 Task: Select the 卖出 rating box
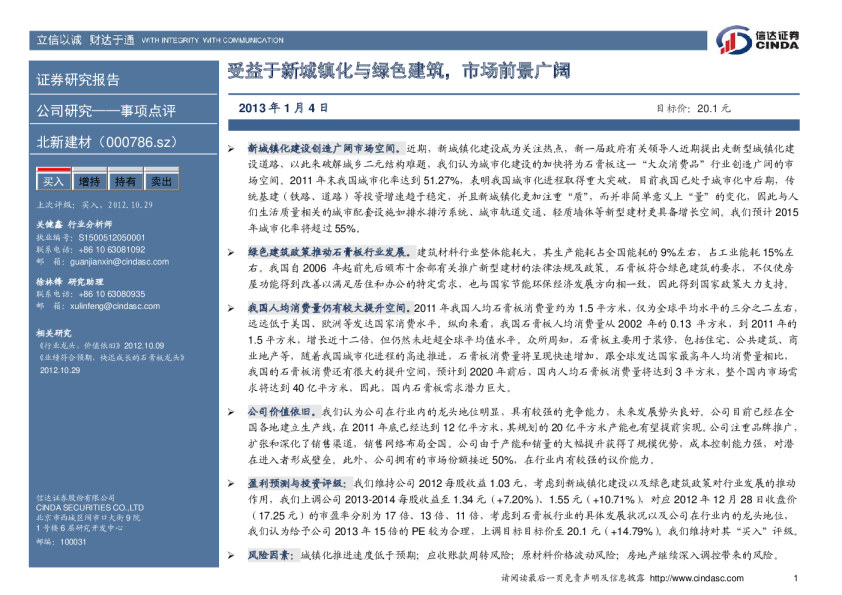click(x=160, y=182)
